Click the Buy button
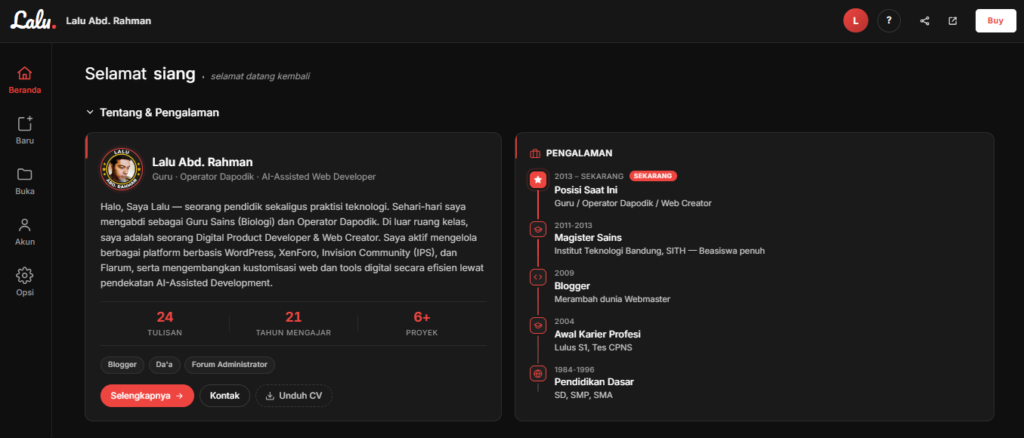The height and width of the screenshot is (438, 1024). [x=995, y=21]
